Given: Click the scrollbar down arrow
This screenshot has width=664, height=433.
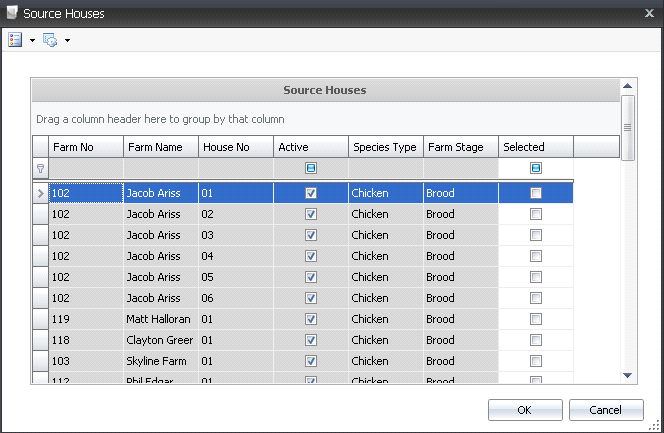Looking at the screenshot, I should pyautogui.click(x=628, y=375).
